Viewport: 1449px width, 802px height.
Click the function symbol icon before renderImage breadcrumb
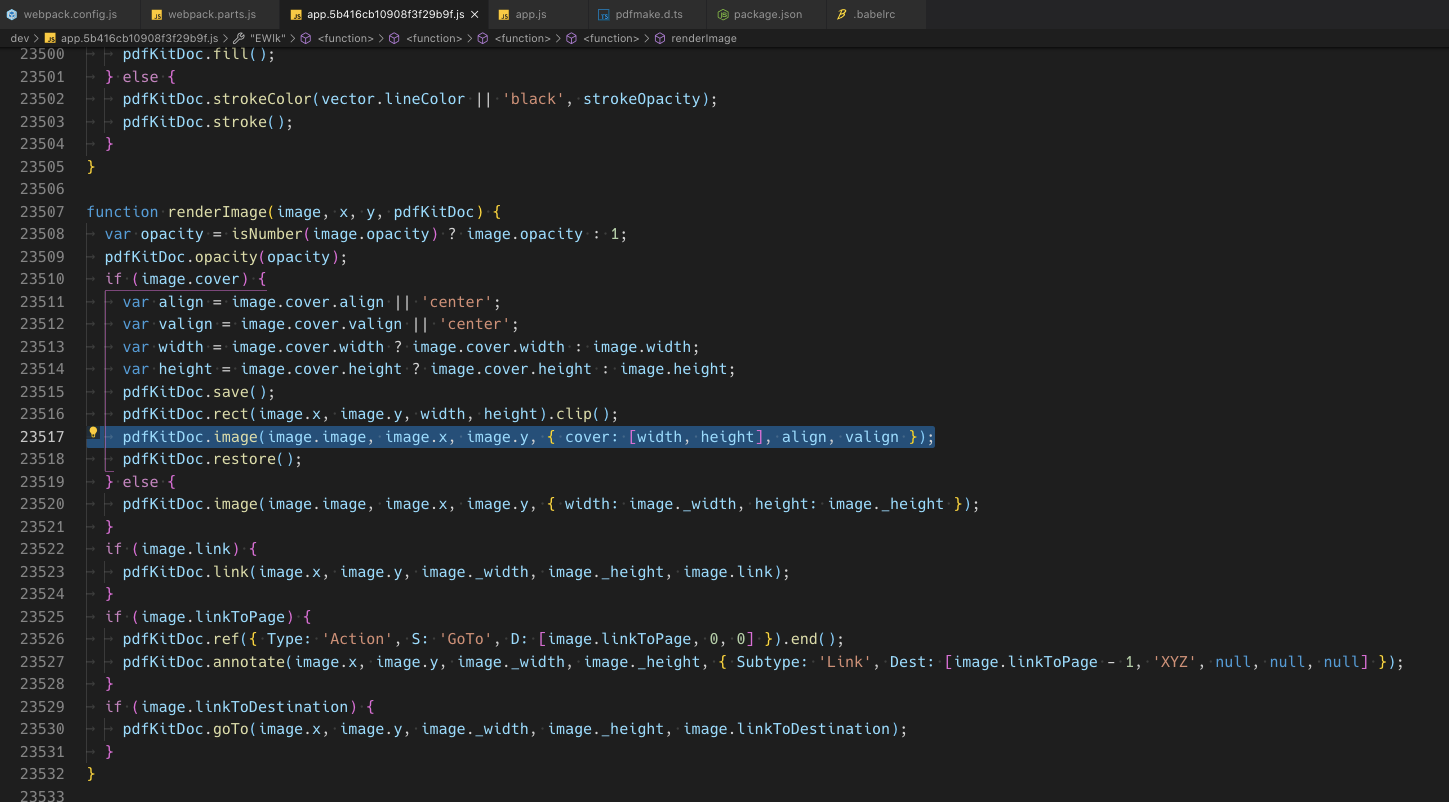[660, 38]
